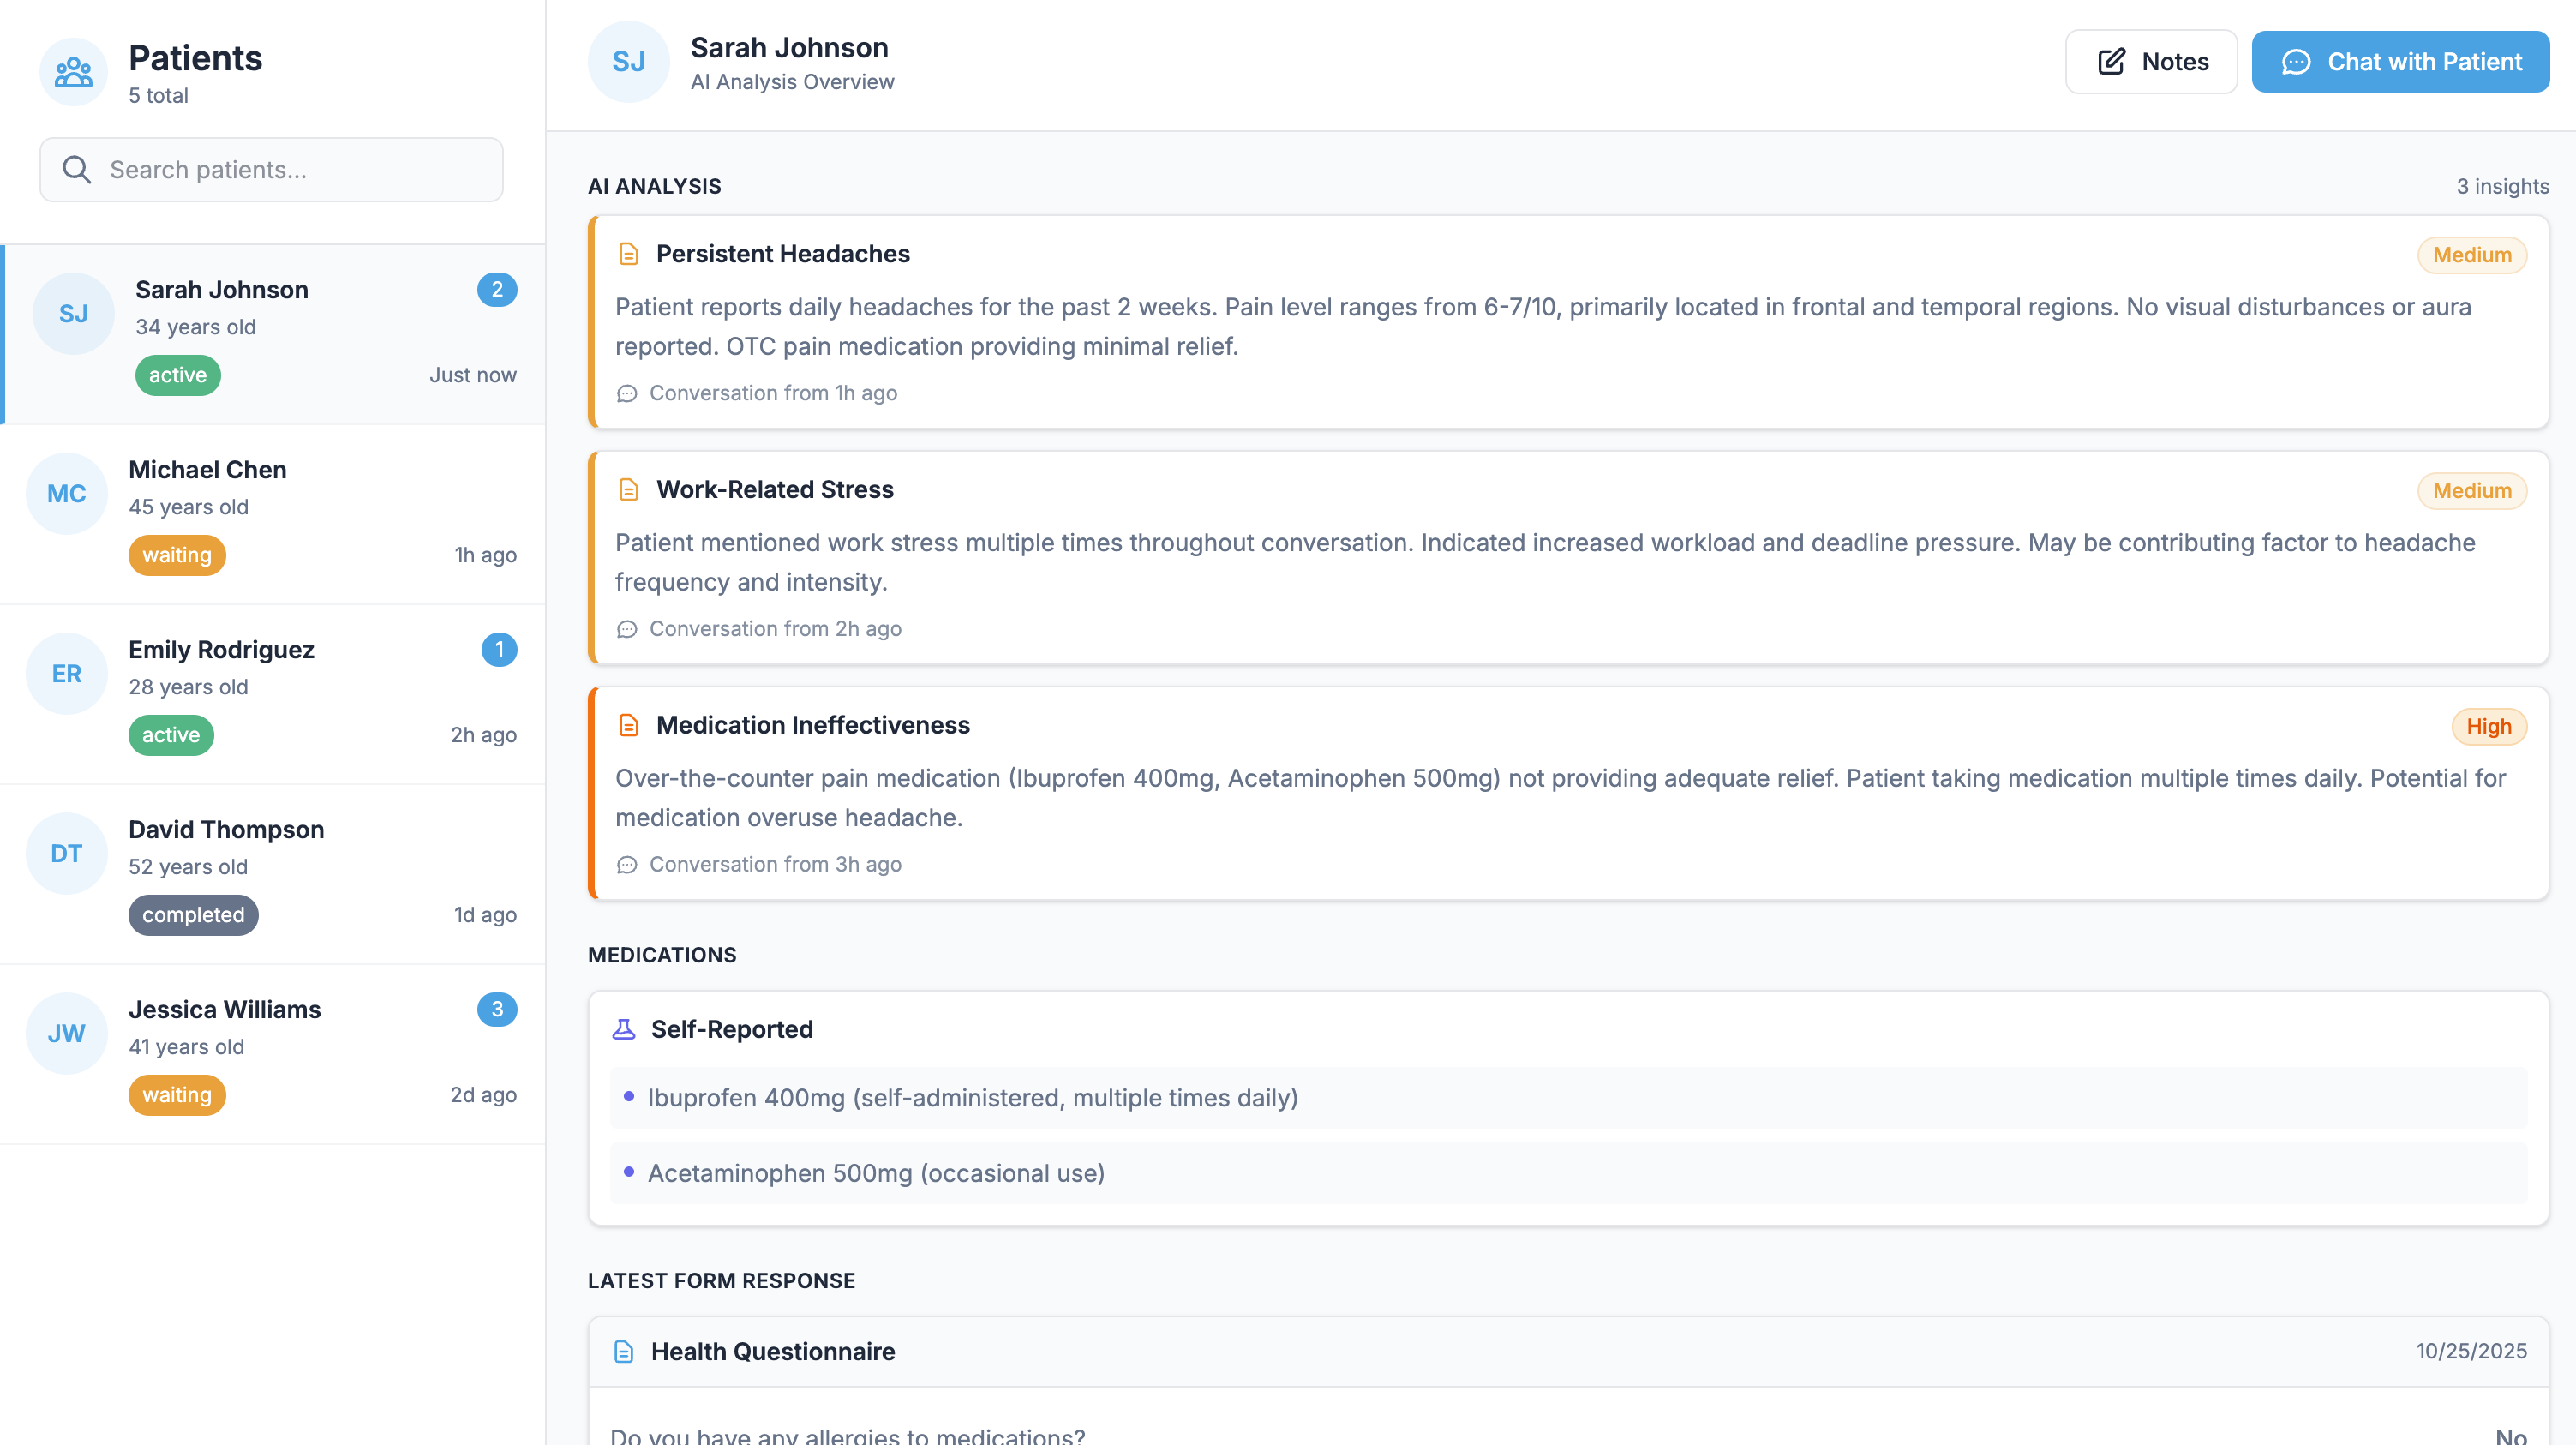The image size is (2576, 1445).
Task: Click the chat bubble icon in Chat button
Action: (x=2296, y=62)
